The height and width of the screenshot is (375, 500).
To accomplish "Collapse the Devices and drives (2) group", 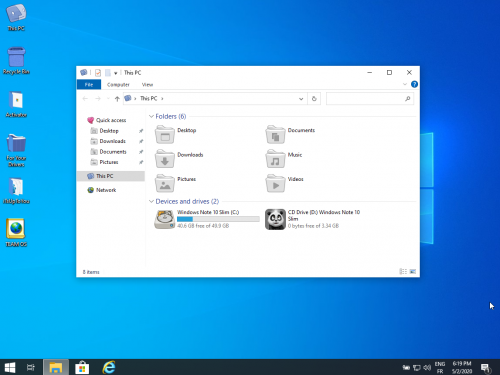I will pyautogui.click(x=151, y=201).
